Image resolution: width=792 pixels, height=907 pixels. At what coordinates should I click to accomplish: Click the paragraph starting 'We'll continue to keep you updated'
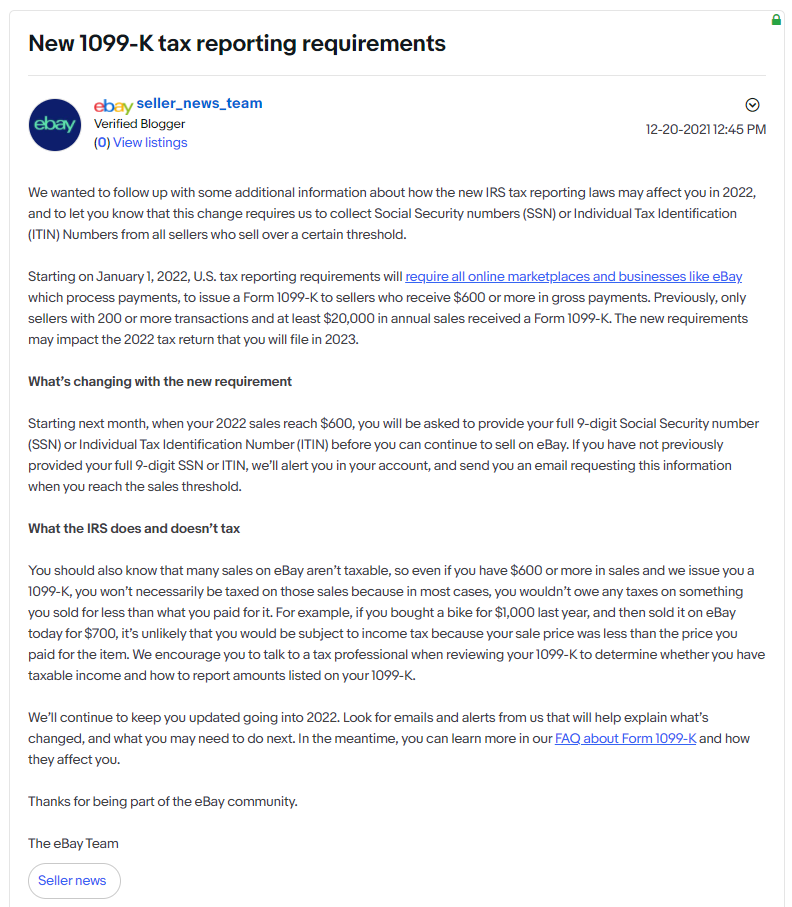click(380, 738)
